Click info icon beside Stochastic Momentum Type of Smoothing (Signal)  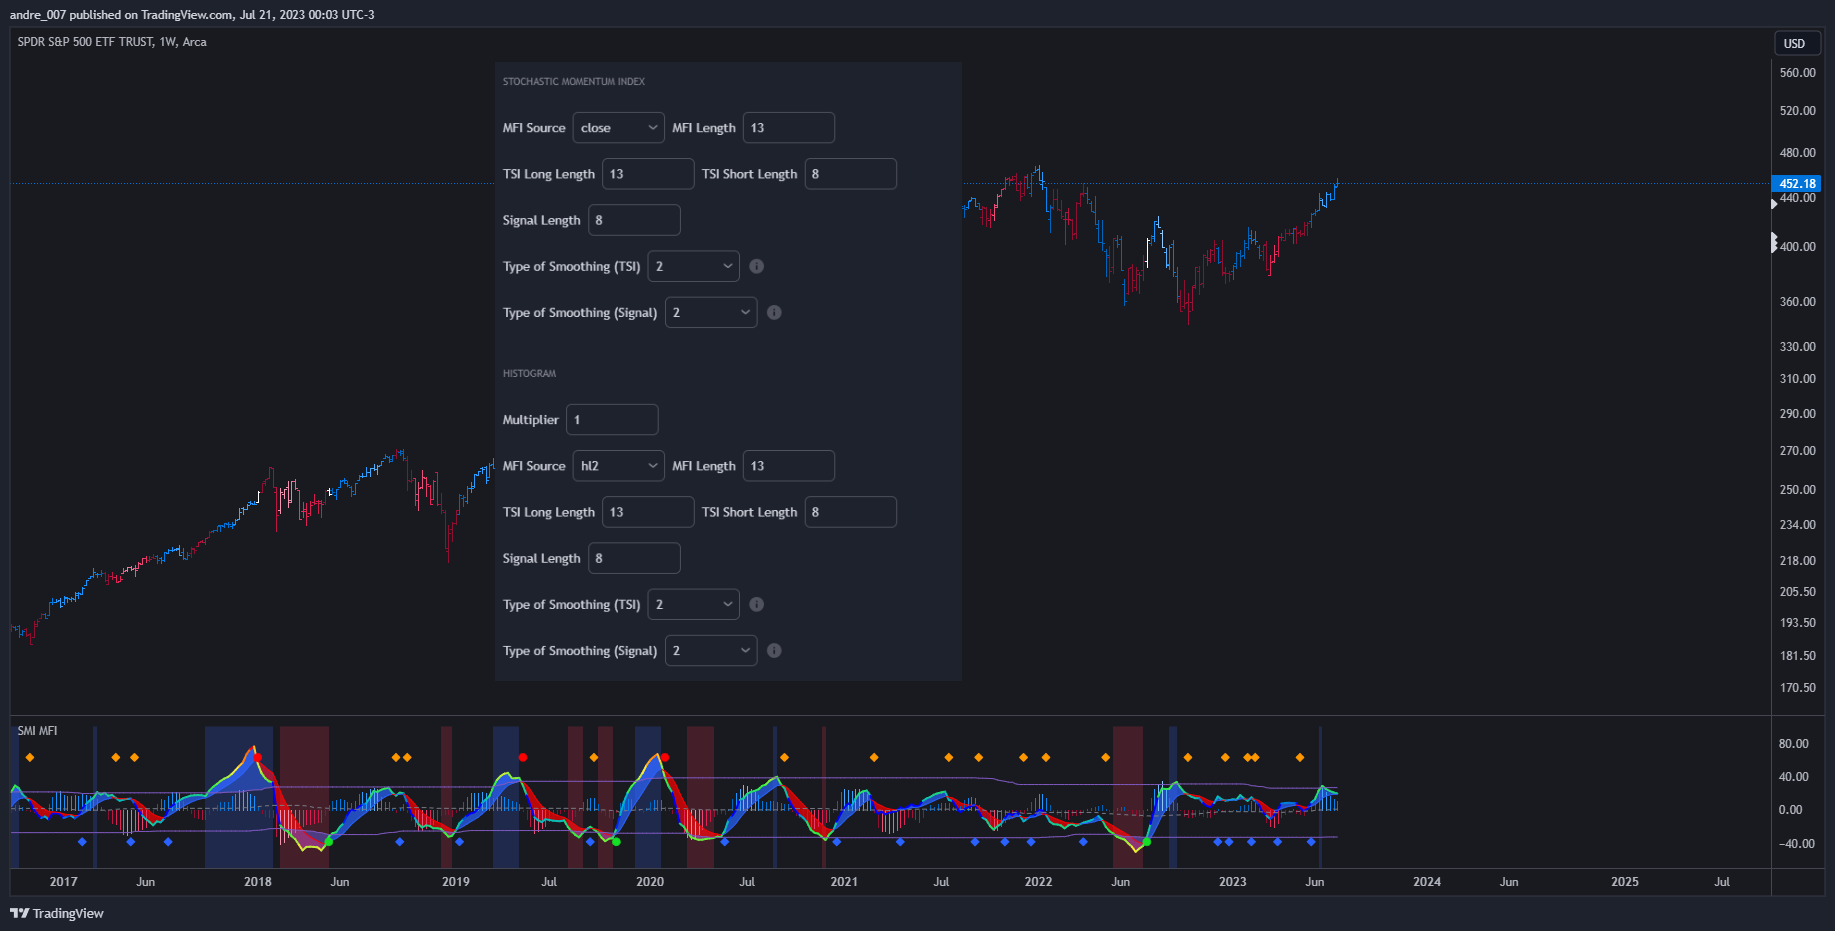click(x=774, y=312)
